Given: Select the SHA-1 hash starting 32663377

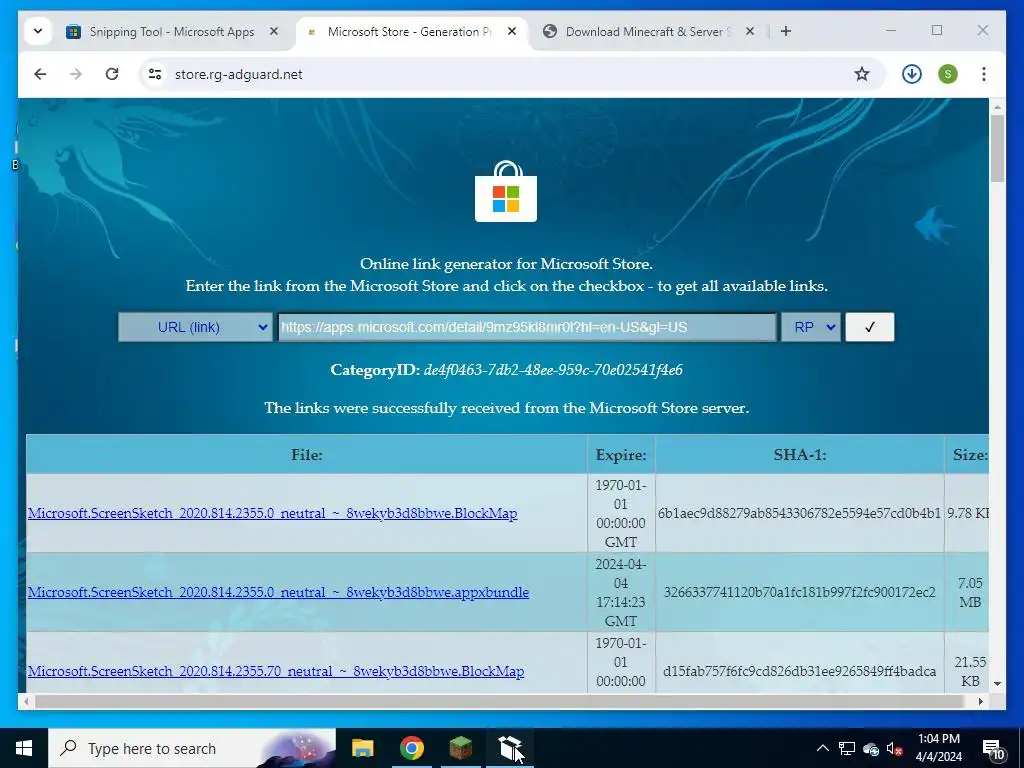Looking at the screenshot, I should click(799, 592).
